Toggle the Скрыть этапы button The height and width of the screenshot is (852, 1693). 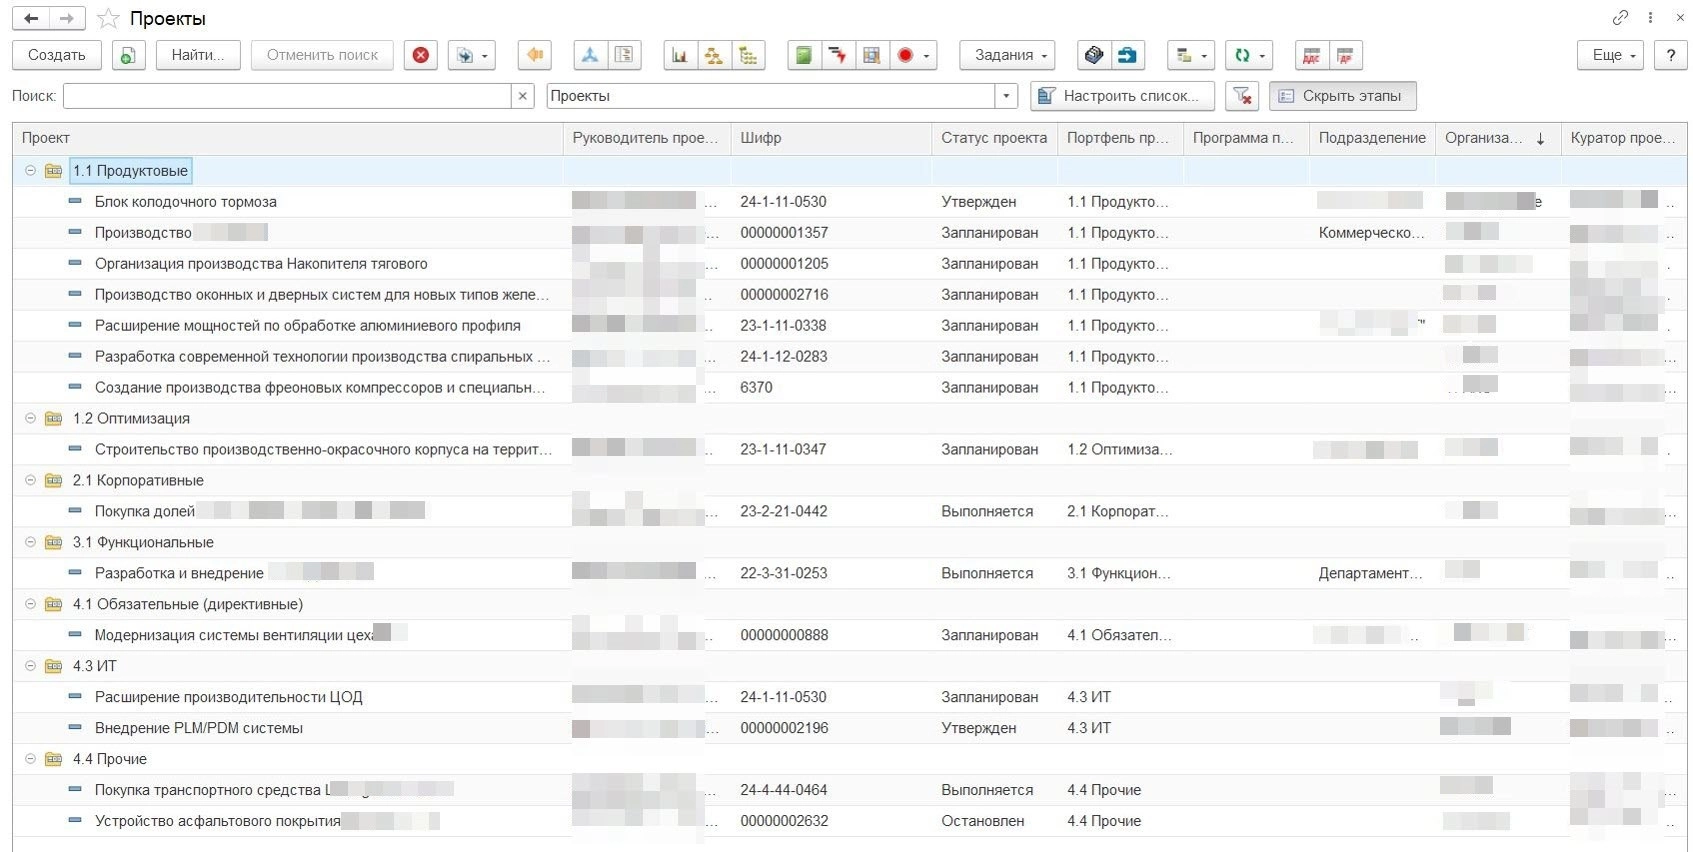pos(1342,96)
